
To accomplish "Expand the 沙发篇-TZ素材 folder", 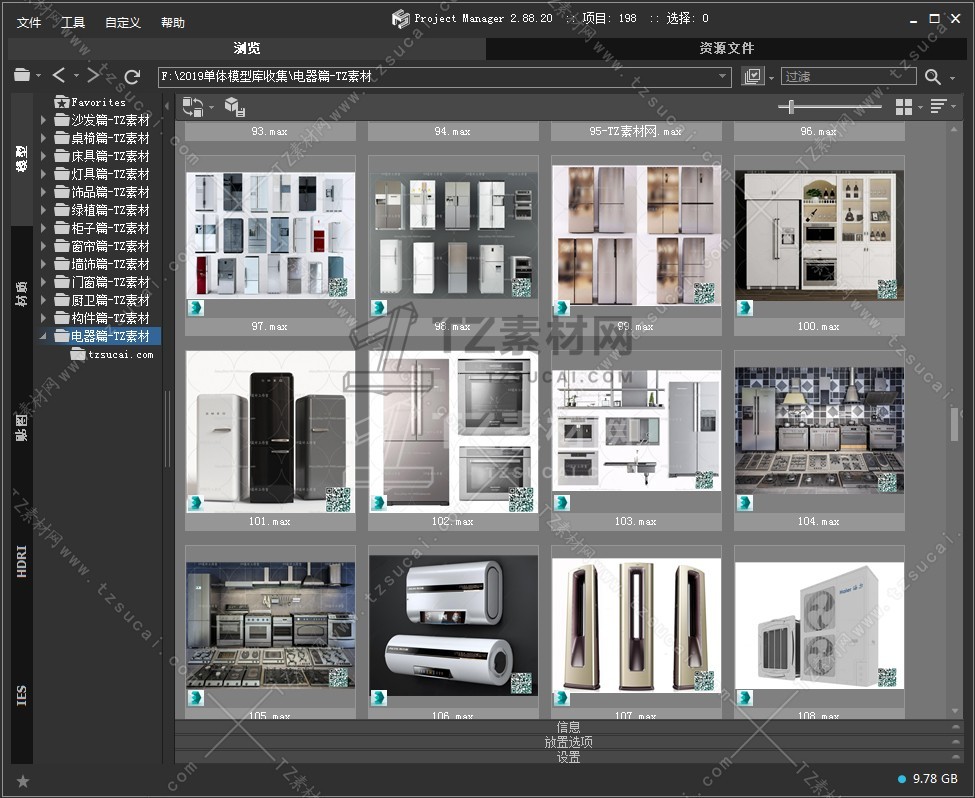I will click(x=43, y=120).
